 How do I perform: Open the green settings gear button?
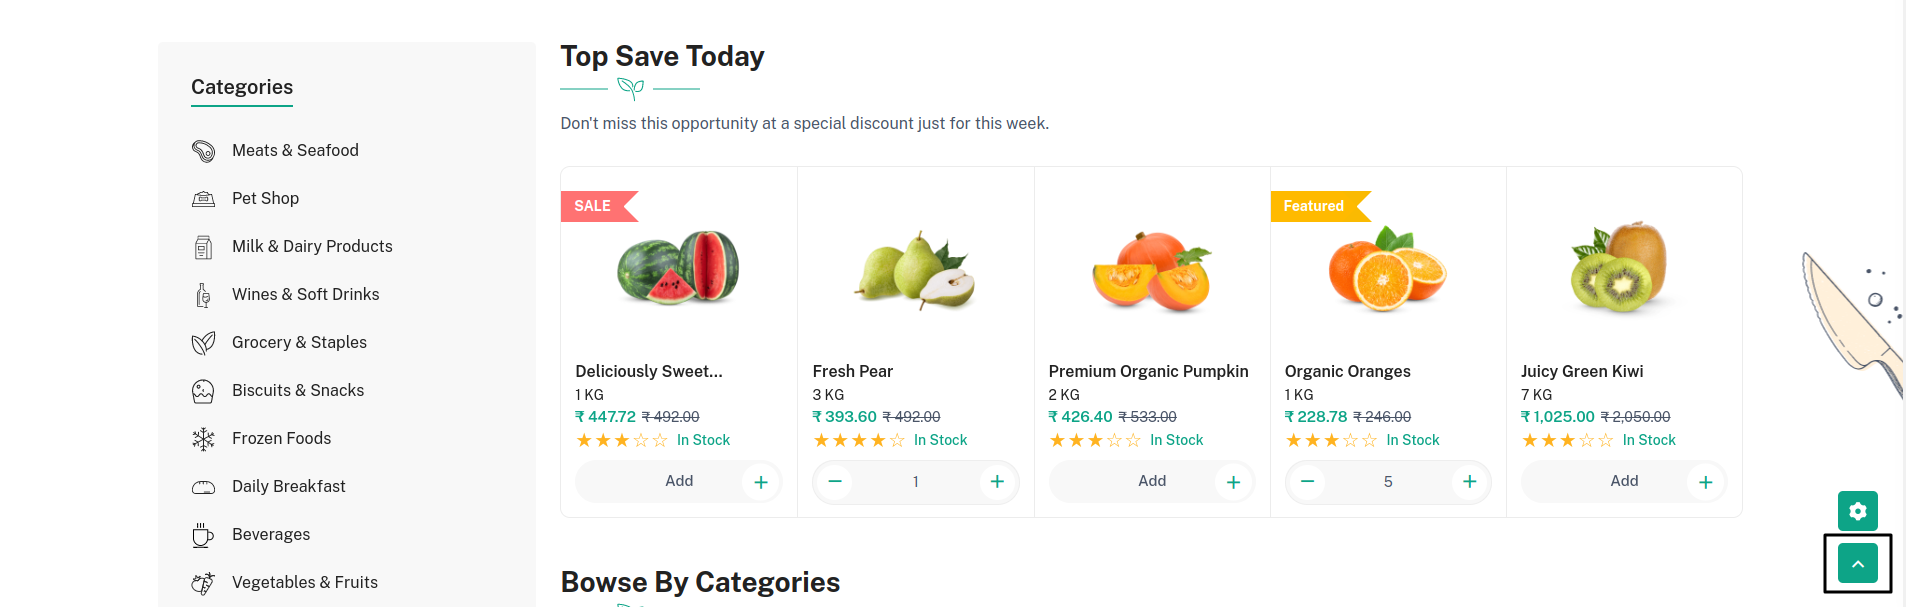coord(1857,511)
